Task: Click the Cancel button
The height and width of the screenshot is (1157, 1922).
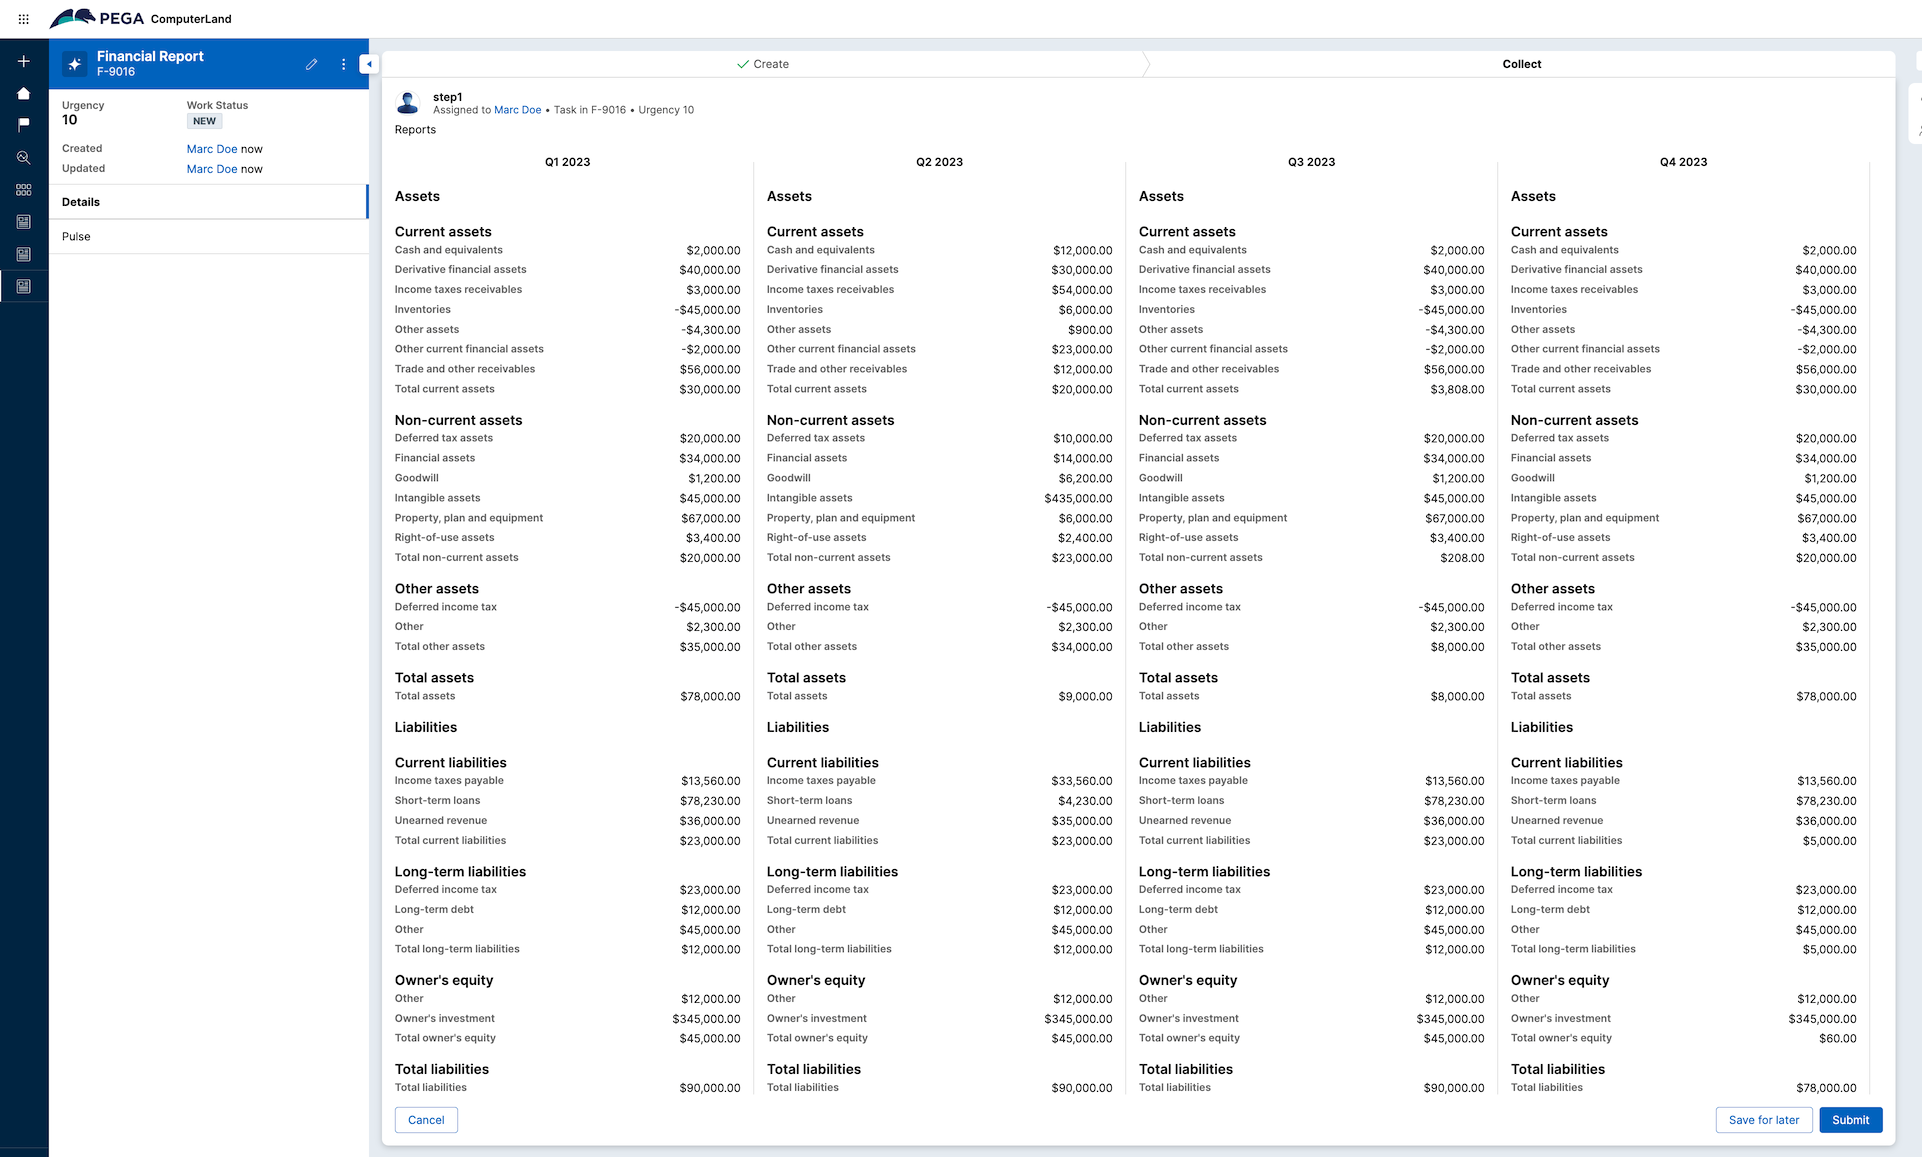Action: tap(426, 1120)
